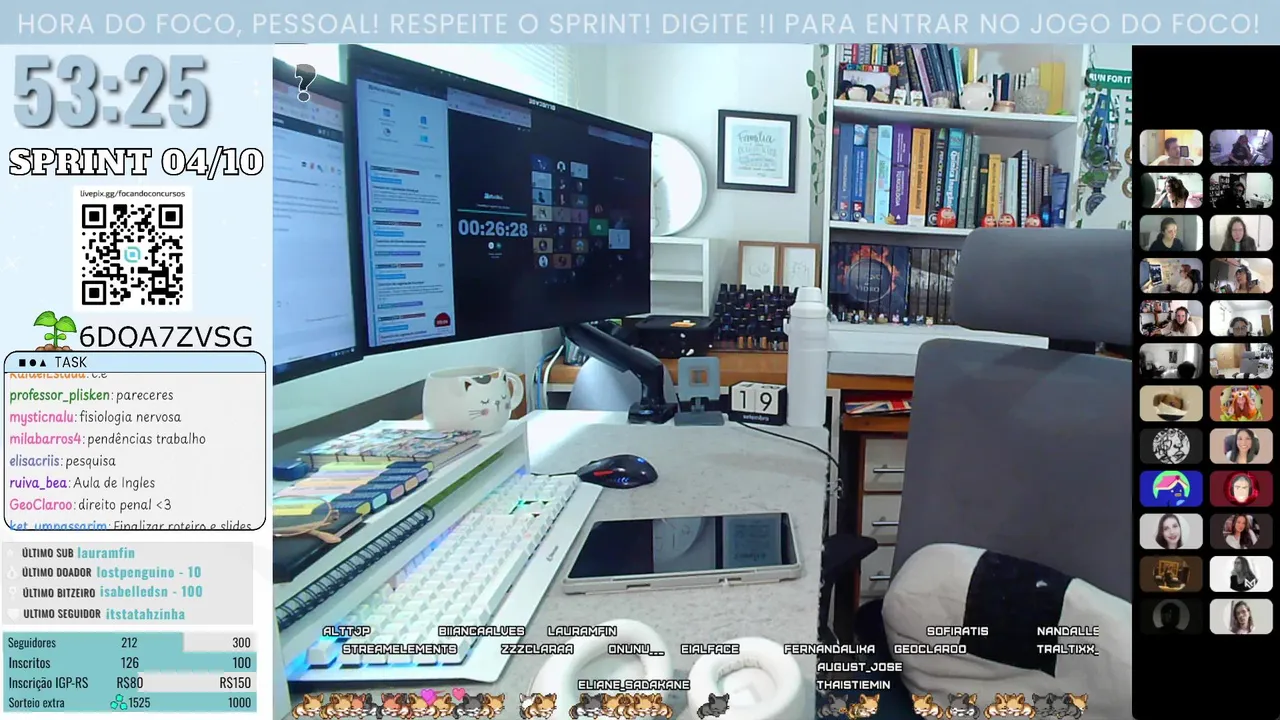This screenshot has width=1280, height=720.
Task: Click player name ZZZCLARAA
Action: (537, 649)
